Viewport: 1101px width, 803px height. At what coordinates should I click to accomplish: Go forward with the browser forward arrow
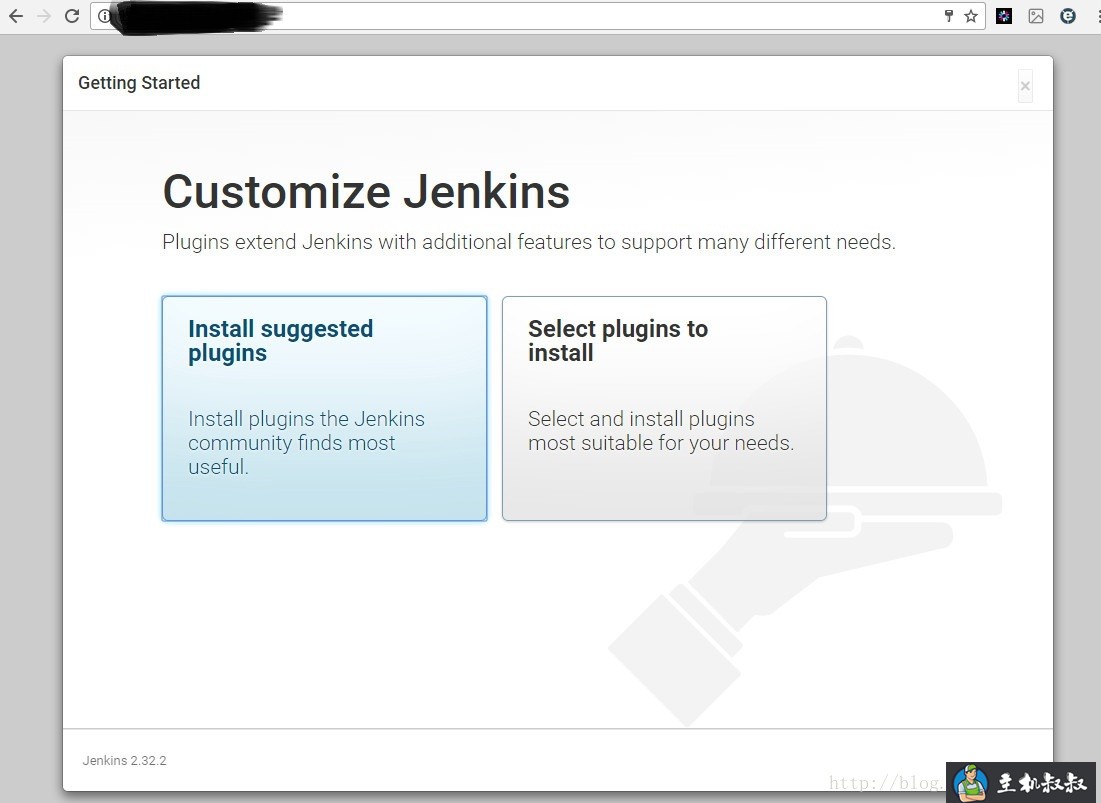(44, 16)
